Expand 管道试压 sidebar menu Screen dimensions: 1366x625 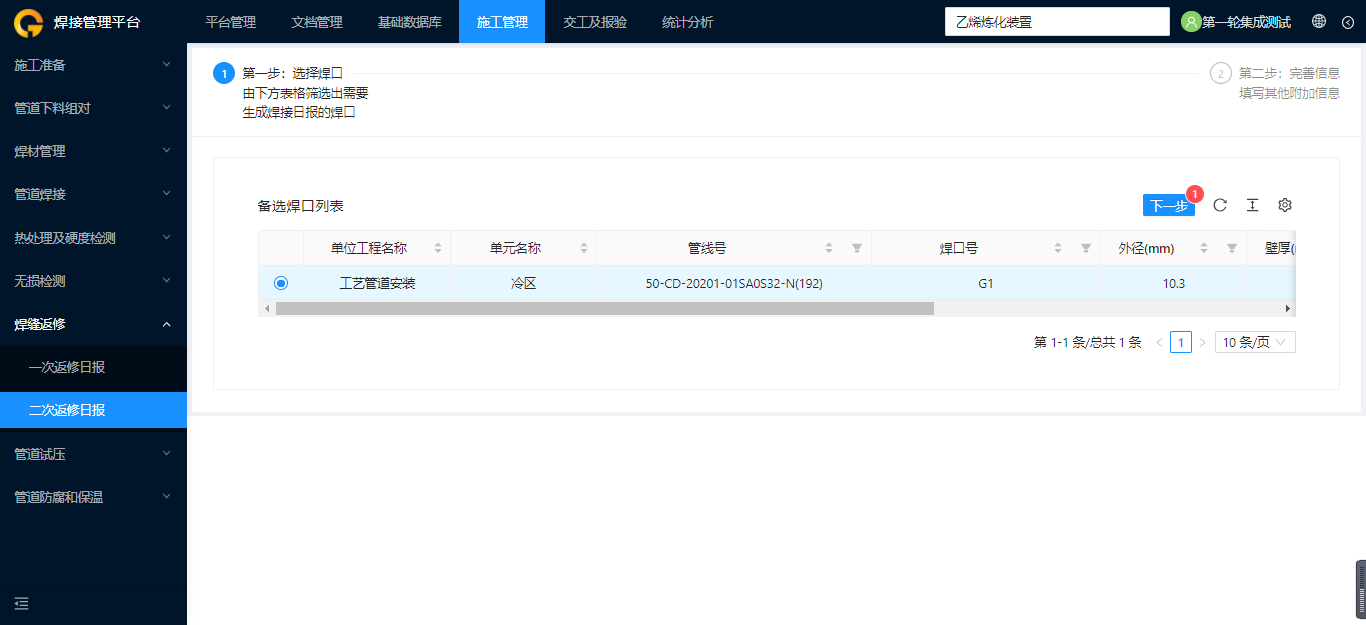coord(93,454)
